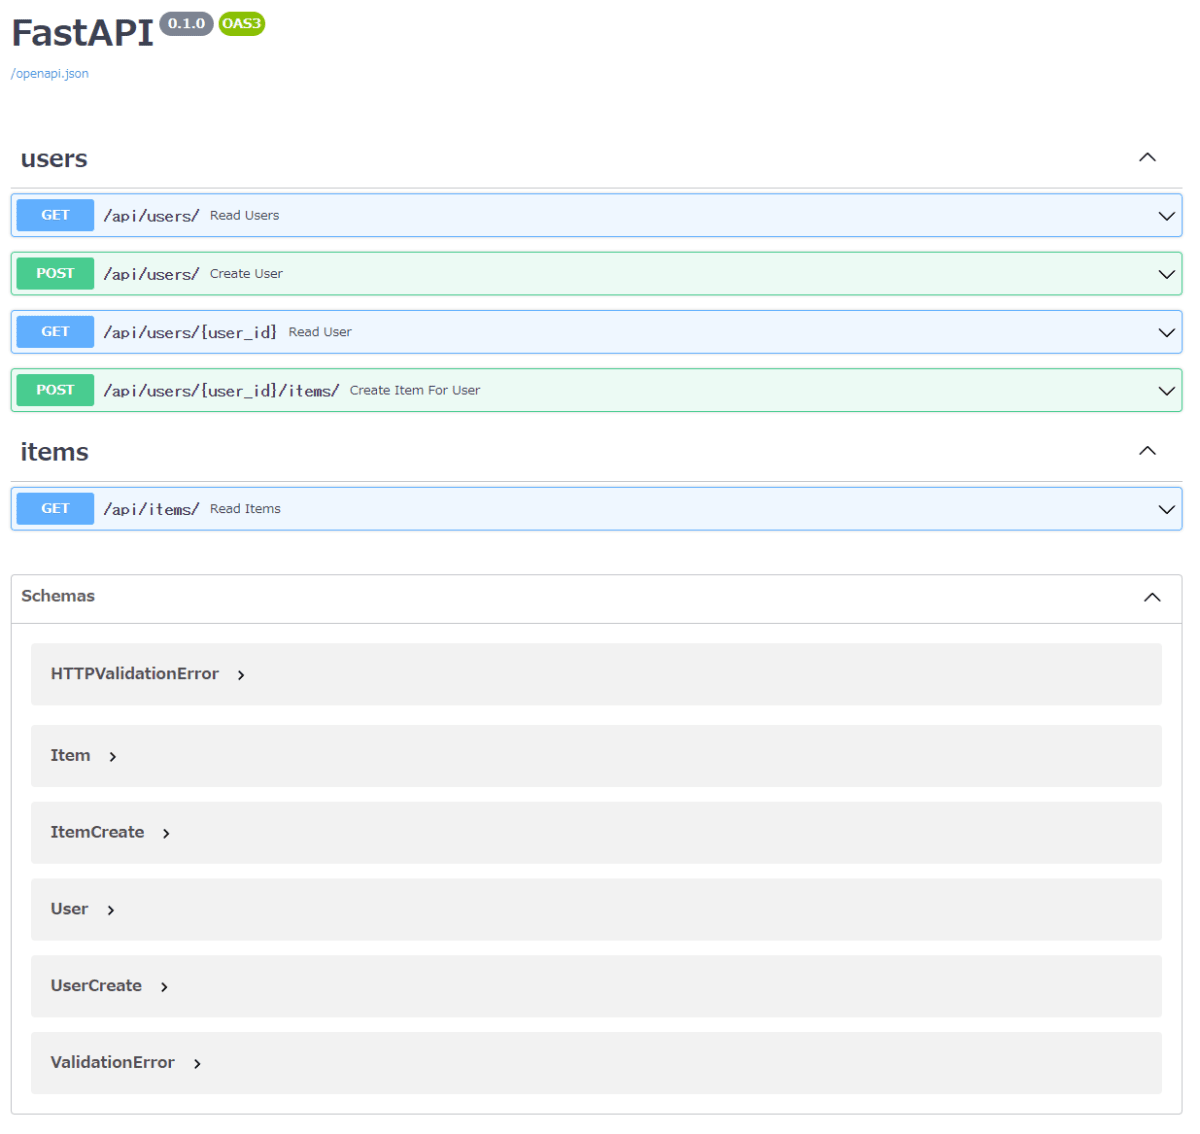The image size is (1200, 1134).
Task: Expand the ItemCreate schema arrow
Action: (166, 833)
